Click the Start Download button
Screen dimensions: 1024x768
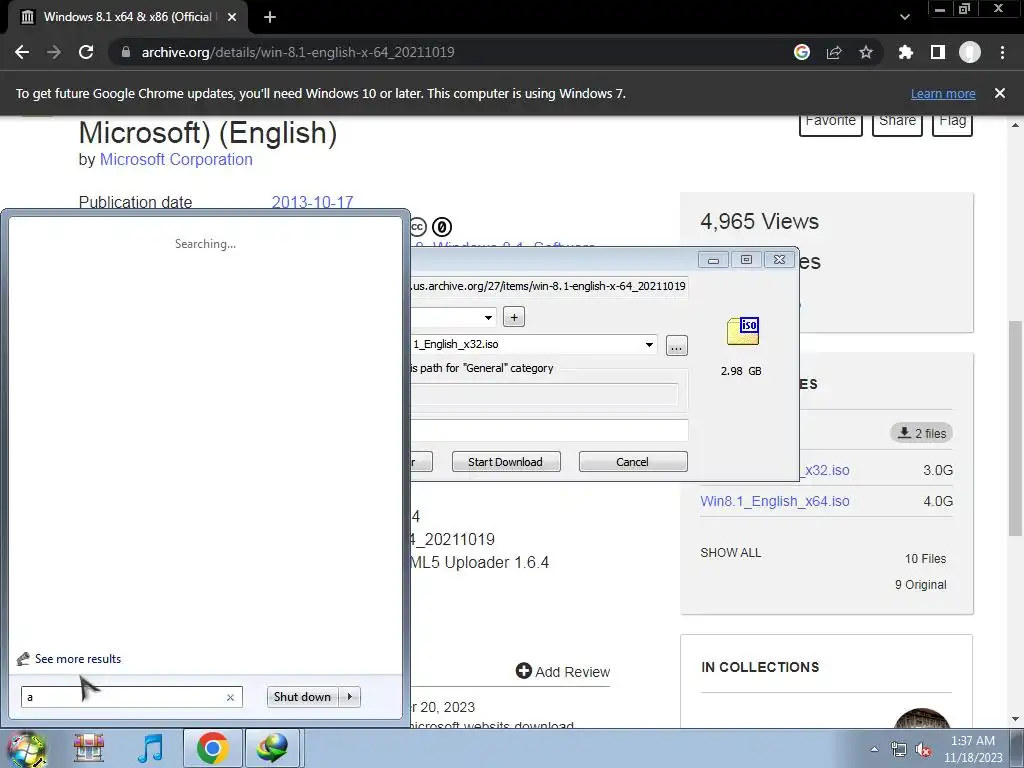pos(505,462)
